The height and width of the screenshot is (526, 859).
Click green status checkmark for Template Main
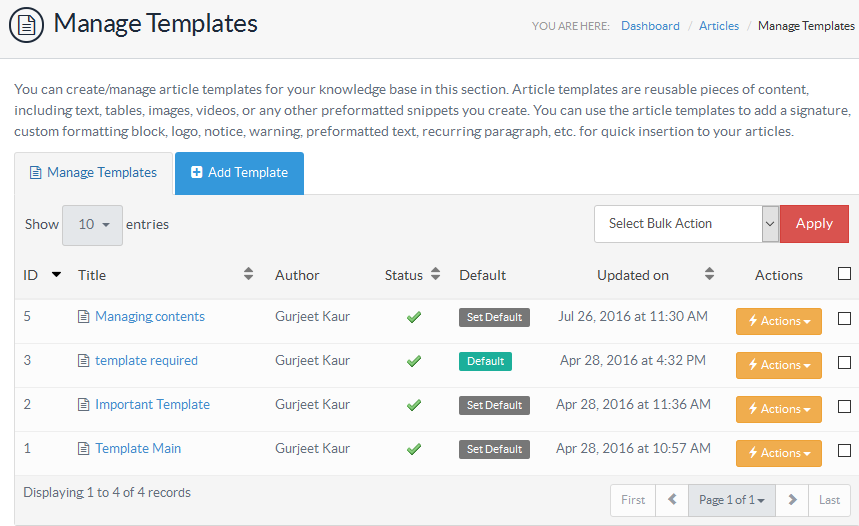414,449
